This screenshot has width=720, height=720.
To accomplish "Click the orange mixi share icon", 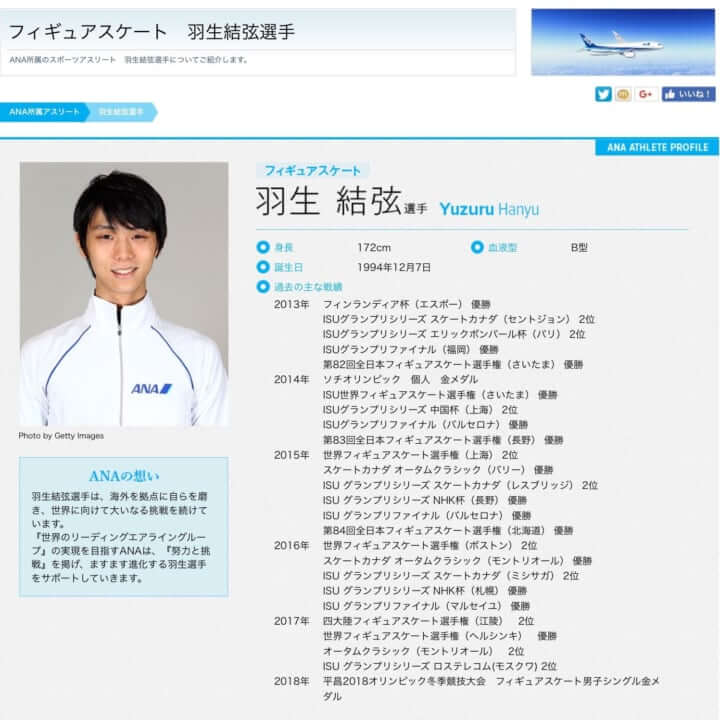I will point(623,94).
